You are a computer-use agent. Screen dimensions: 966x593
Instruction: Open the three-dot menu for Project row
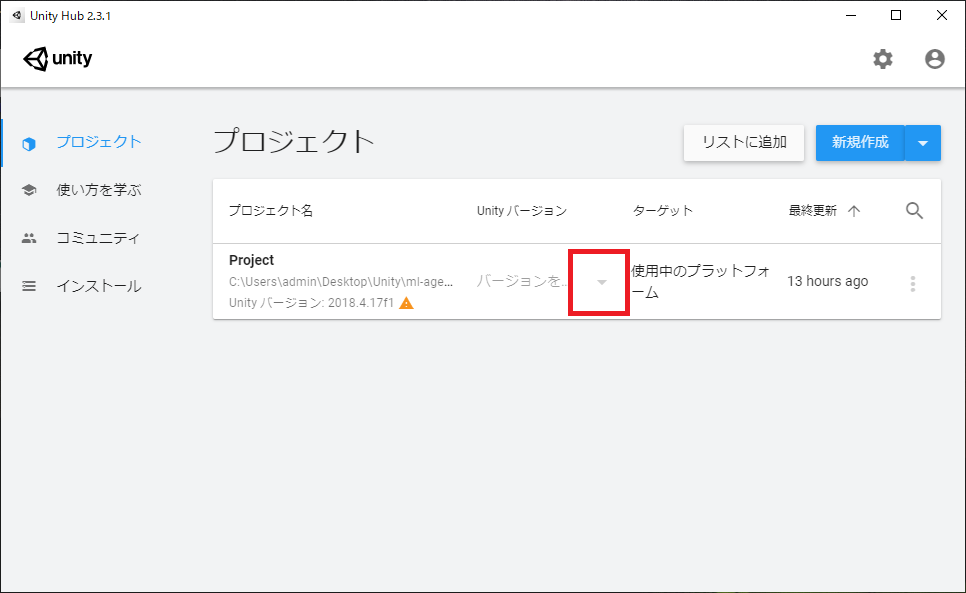click(x=912, y=283)
